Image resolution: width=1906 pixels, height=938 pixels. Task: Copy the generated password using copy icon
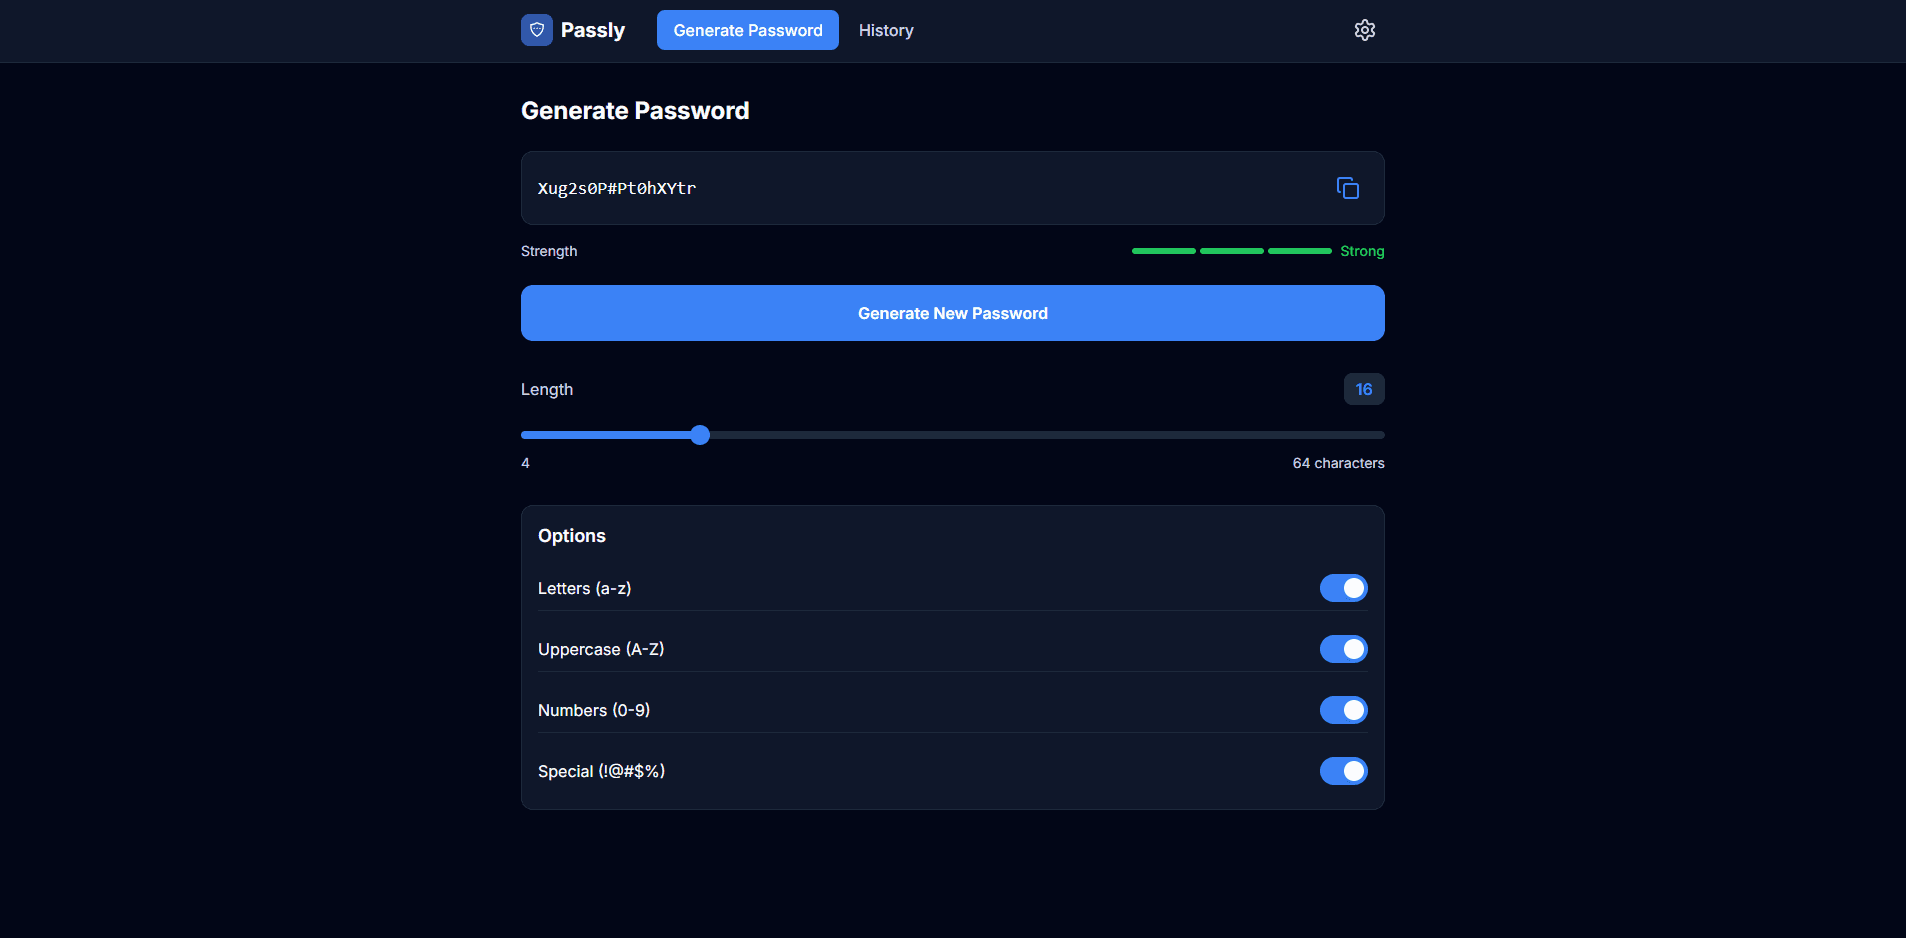point(1347,188)
